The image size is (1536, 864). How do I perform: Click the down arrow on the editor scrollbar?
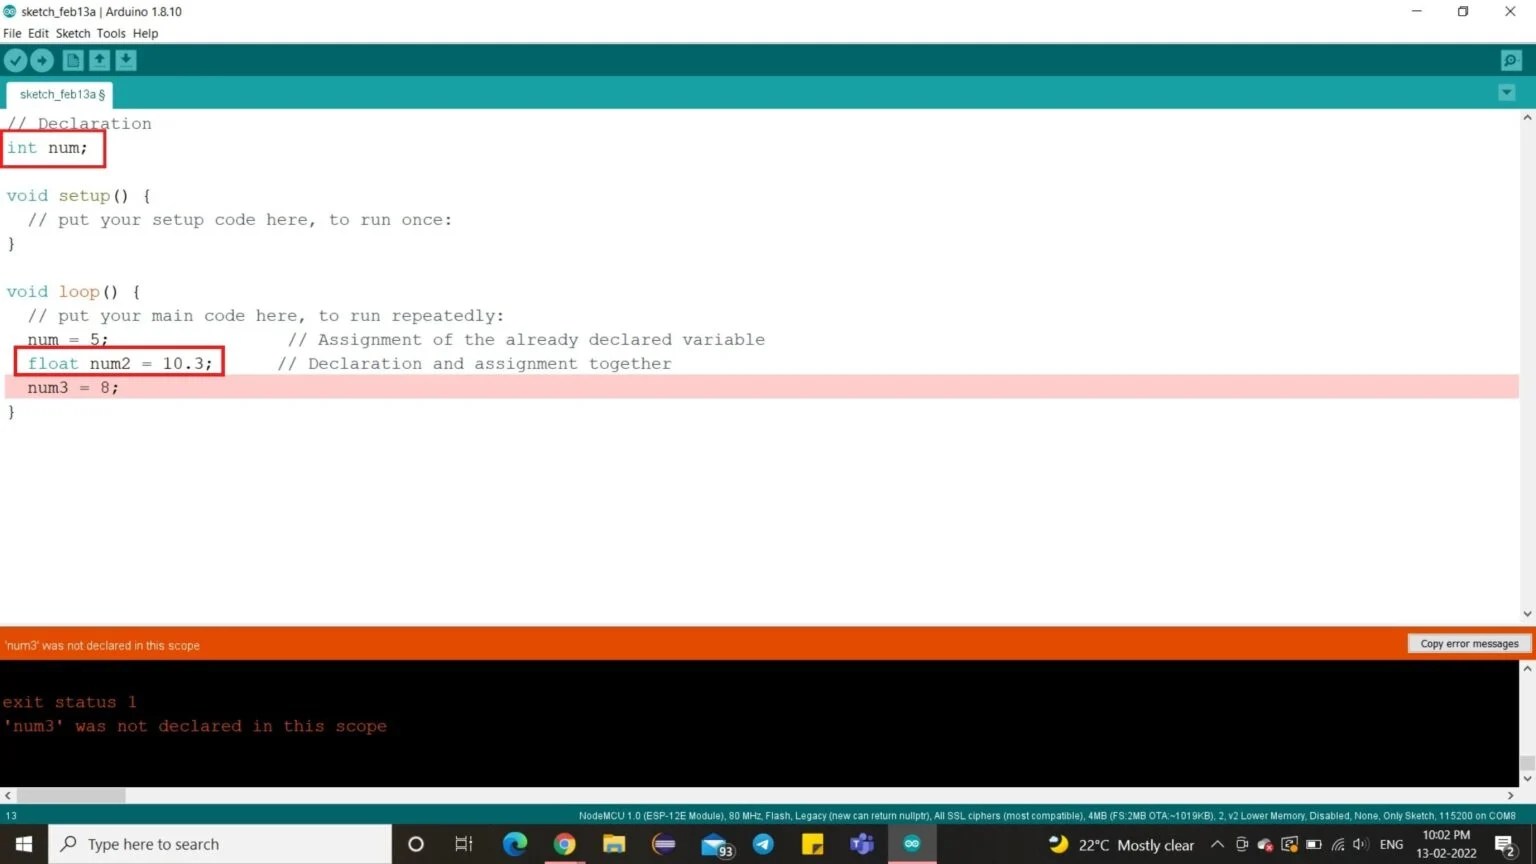[1528, 614]
